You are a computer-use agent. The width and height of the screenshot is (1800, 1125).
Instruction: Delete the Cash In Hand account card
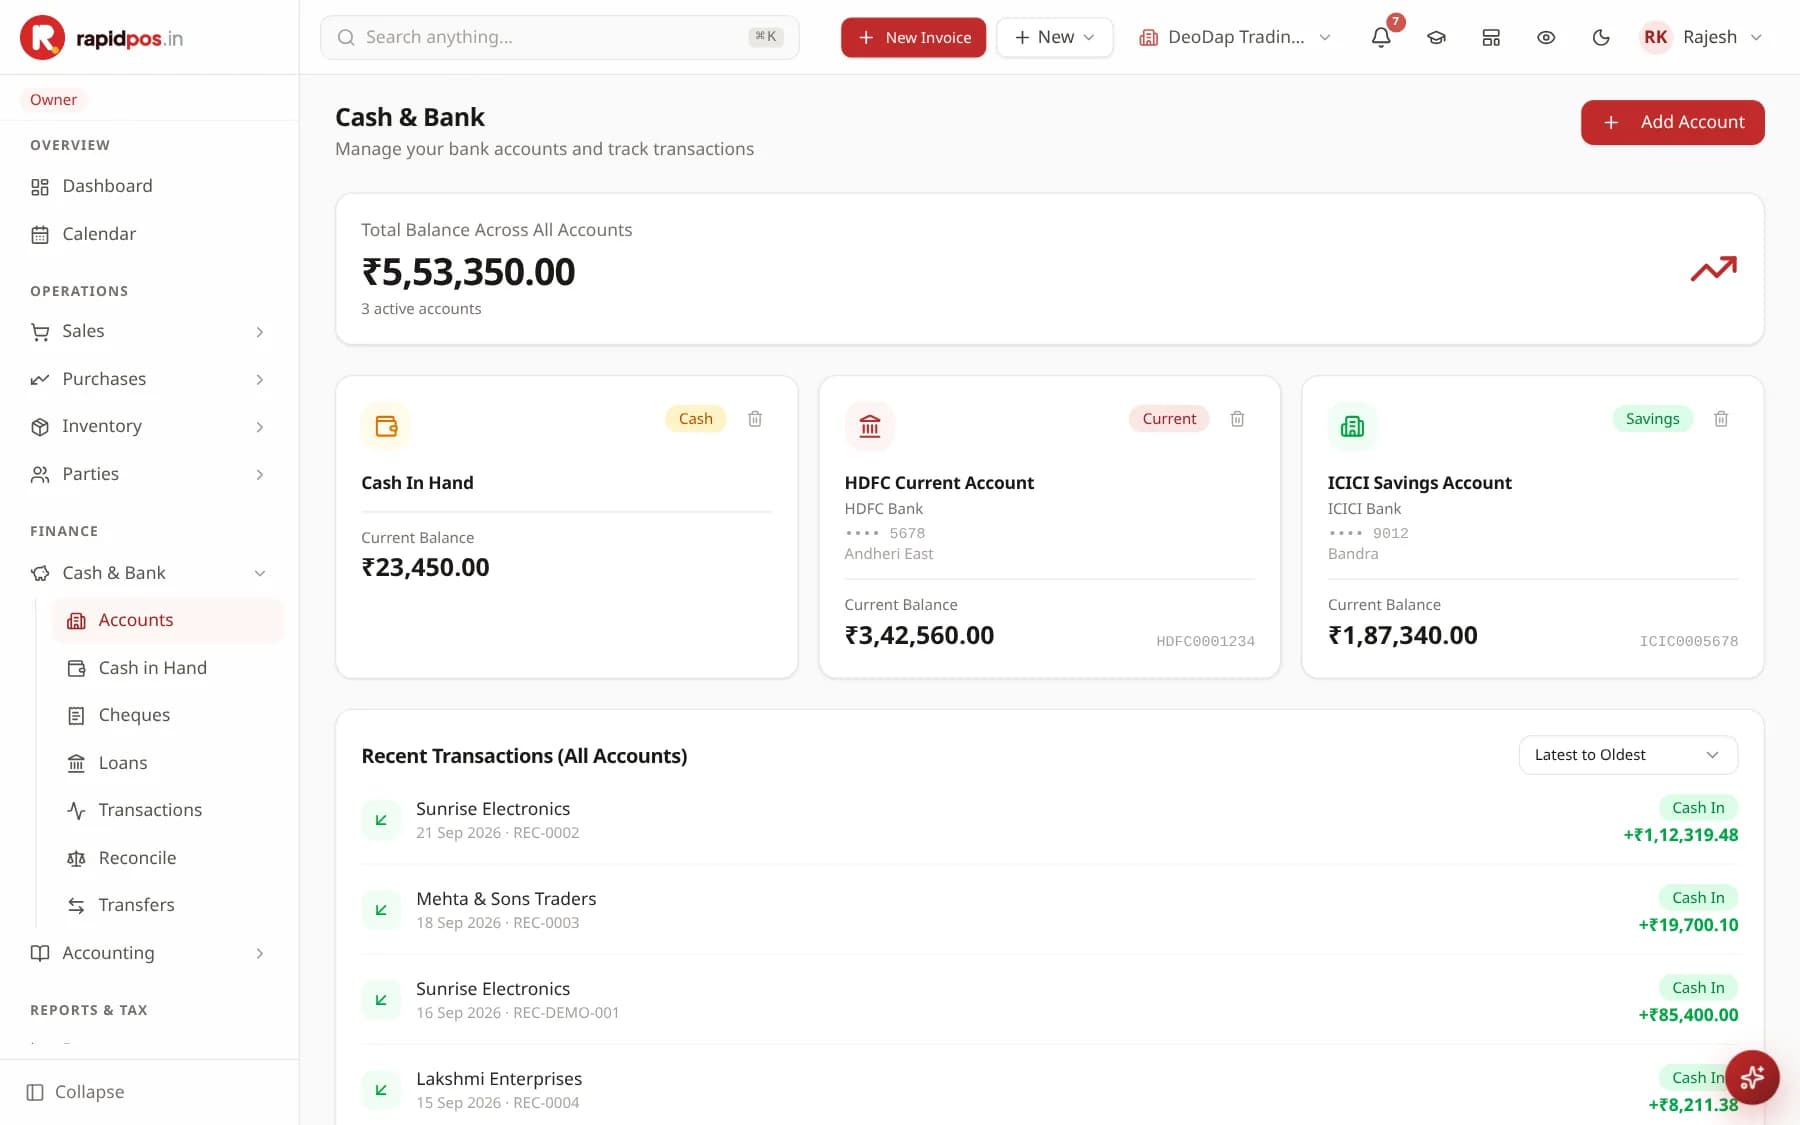click(x=755, y=419)
